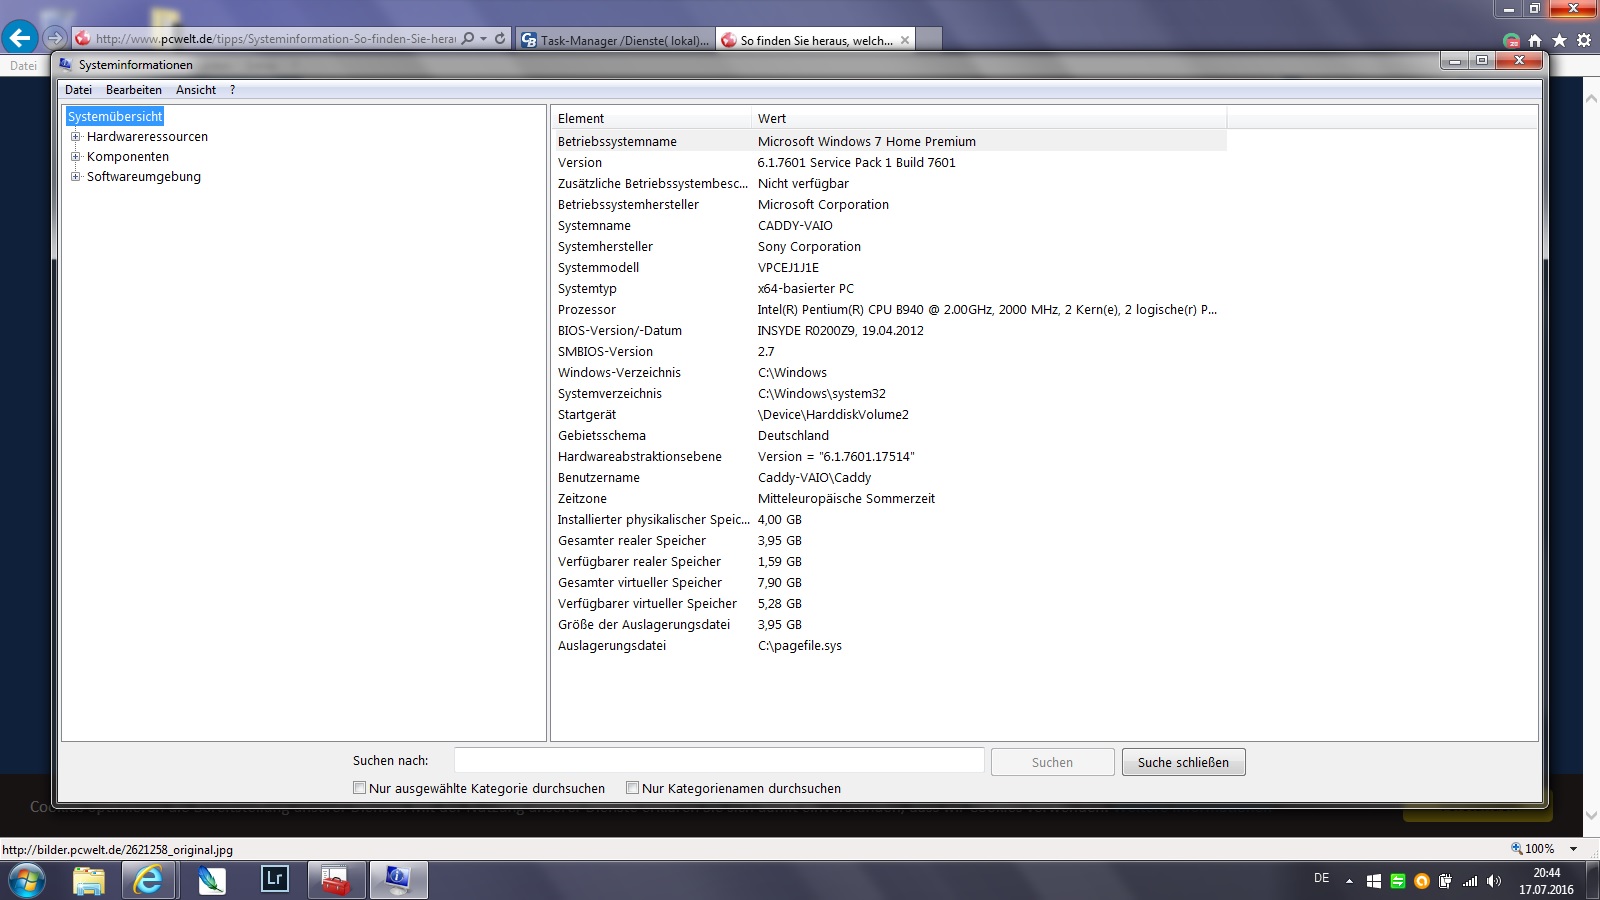Viewport: 1600px width, 900px height.
Task: Select Softwareumgebung label in the tree
Action: [144, 177]
